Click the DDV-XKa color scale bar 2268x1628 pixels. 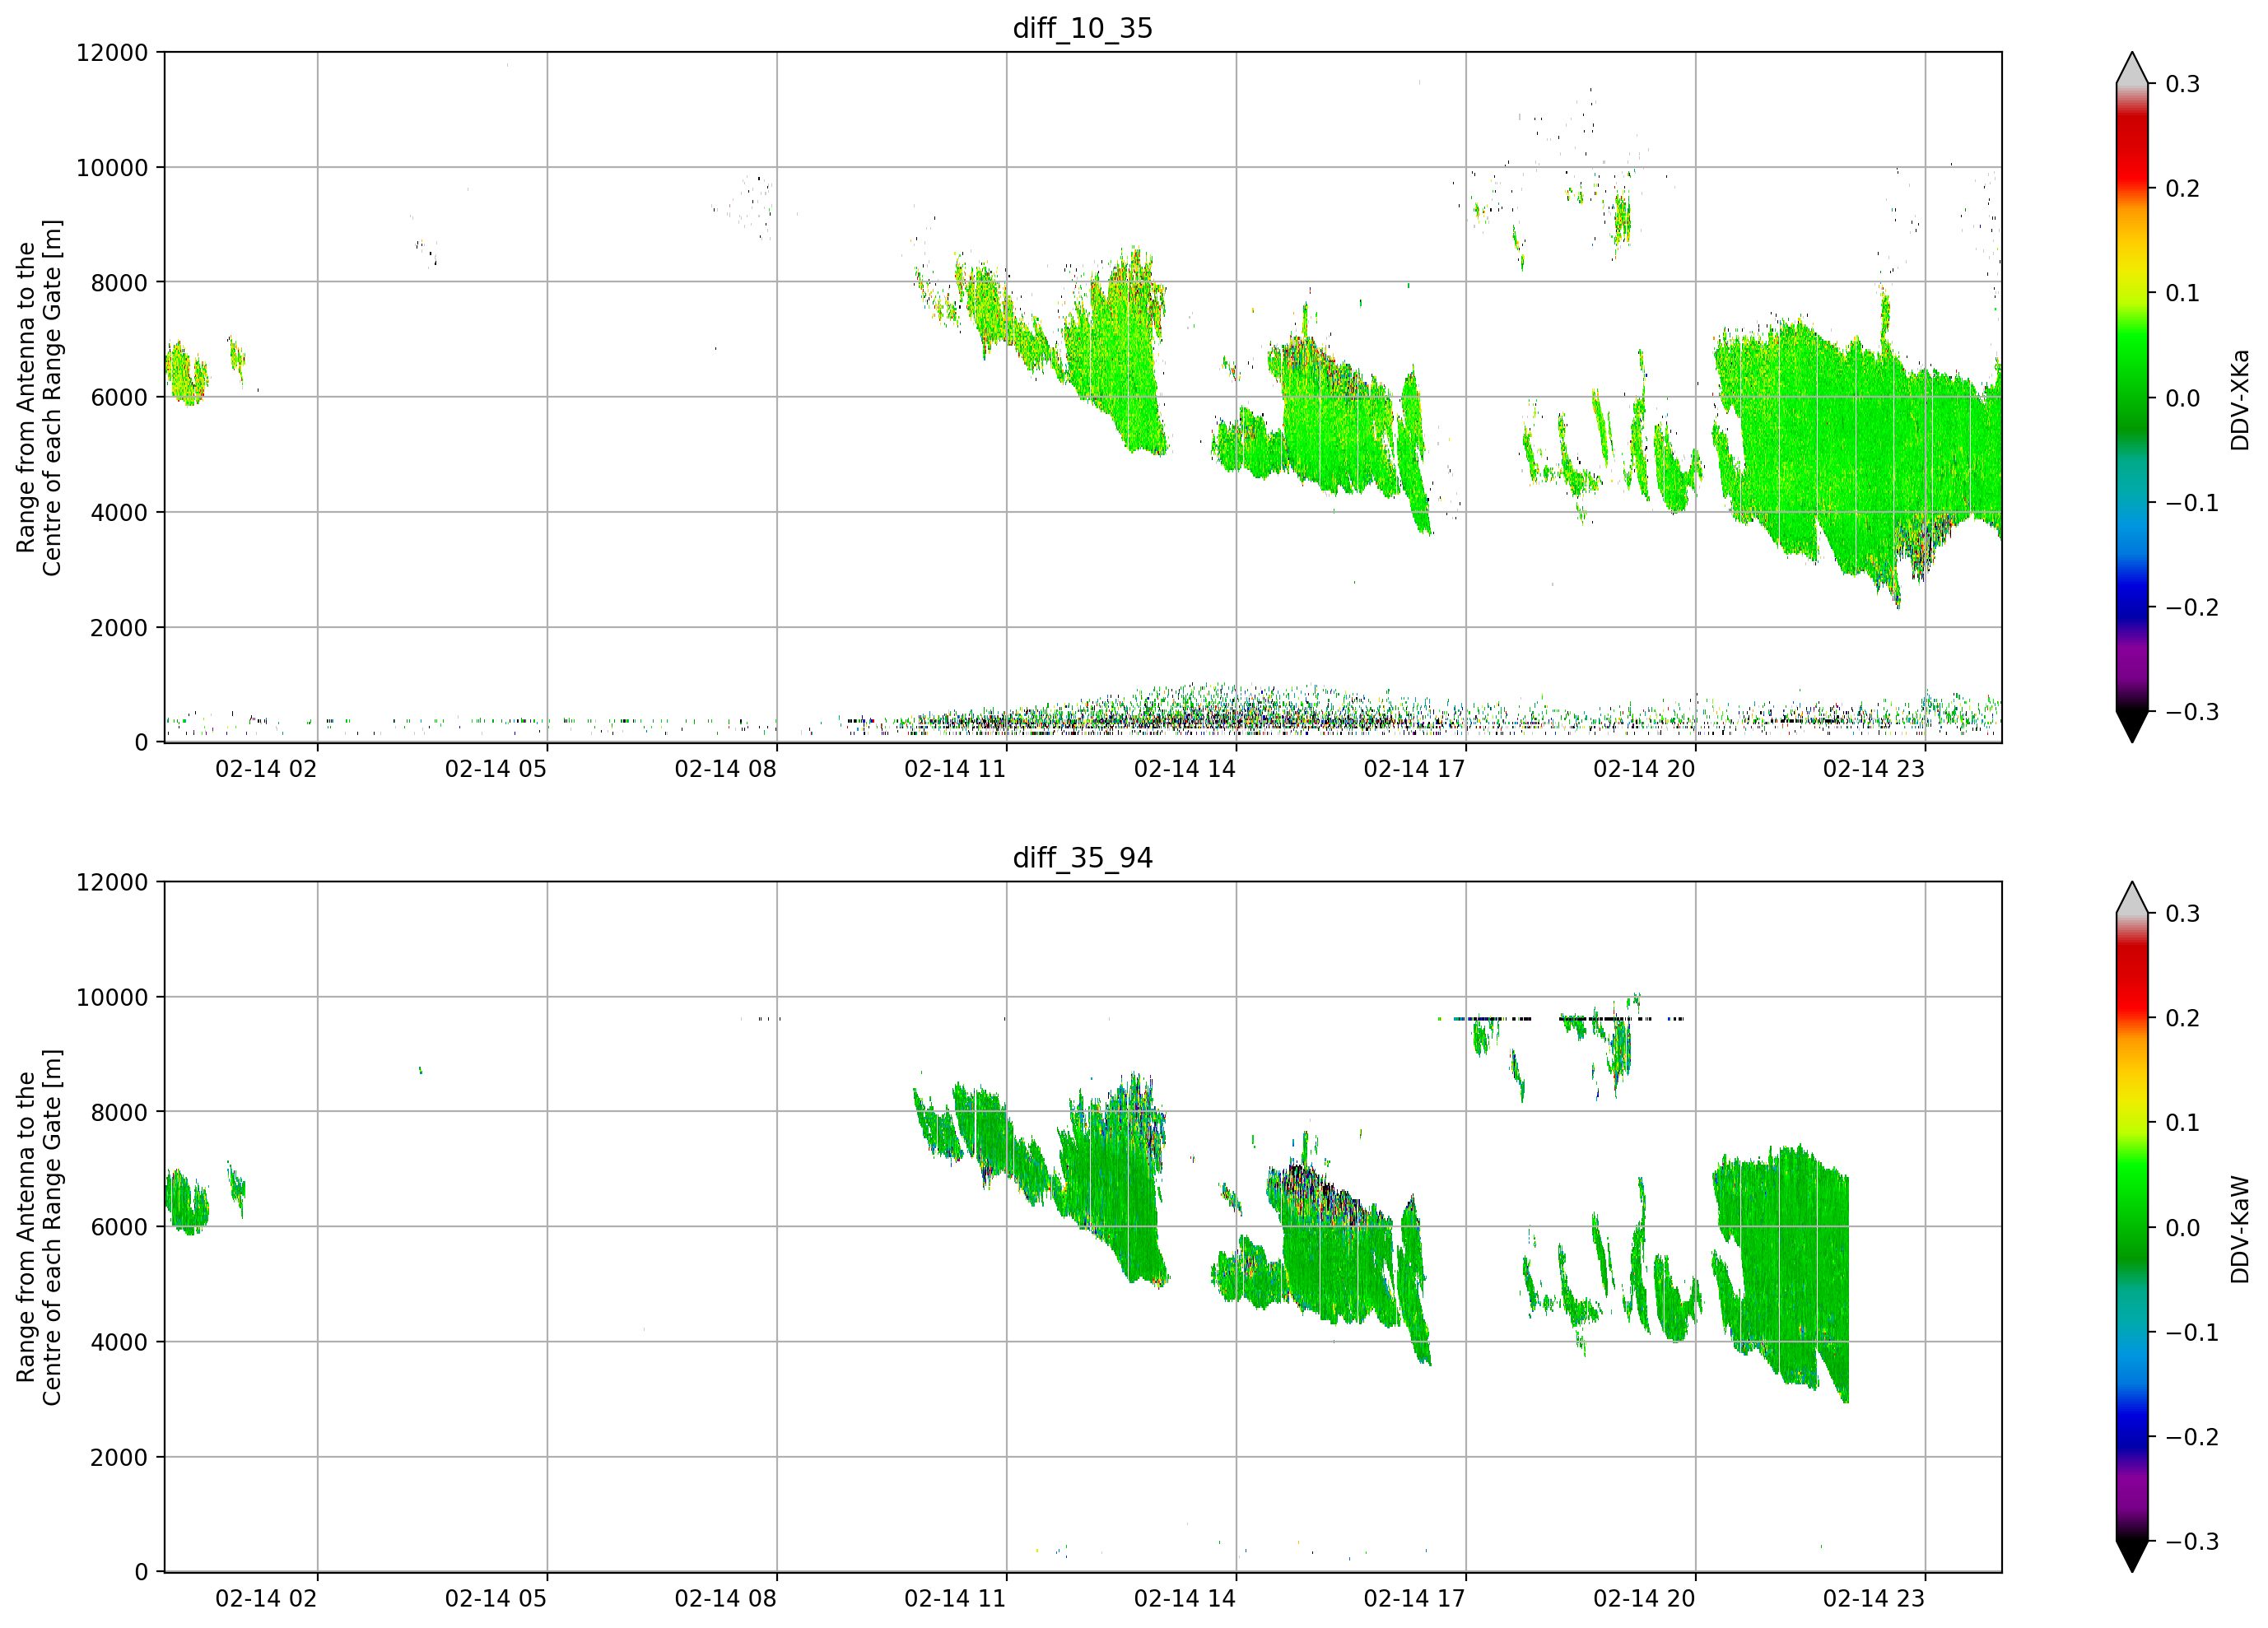point(2132,397)
